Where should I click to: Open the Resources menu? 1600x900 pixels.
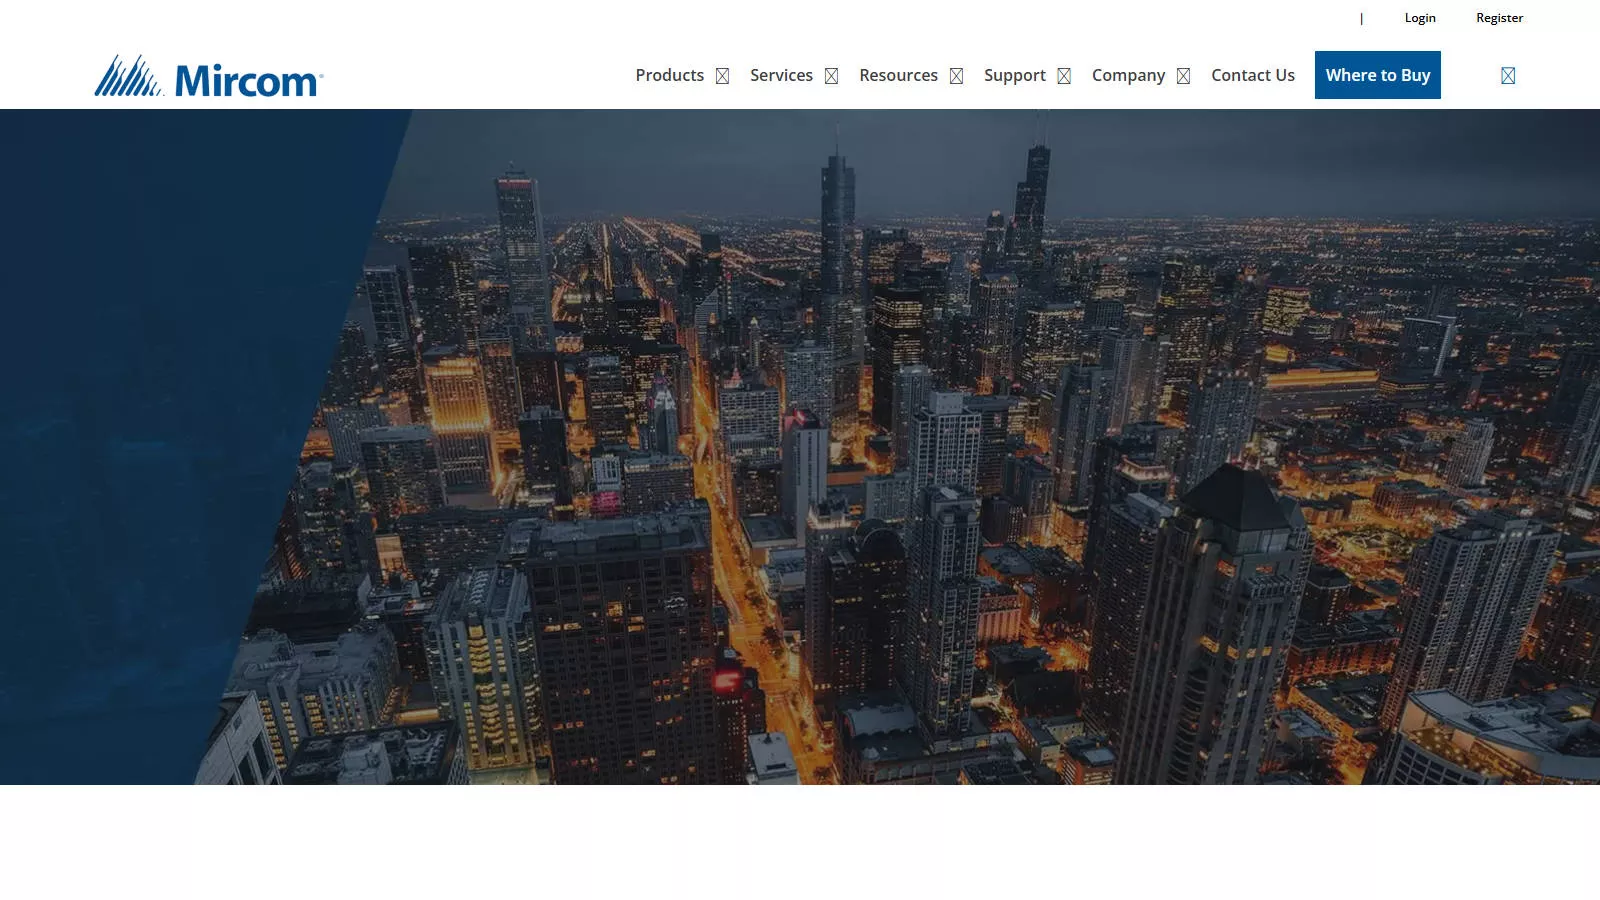point(898,75)
